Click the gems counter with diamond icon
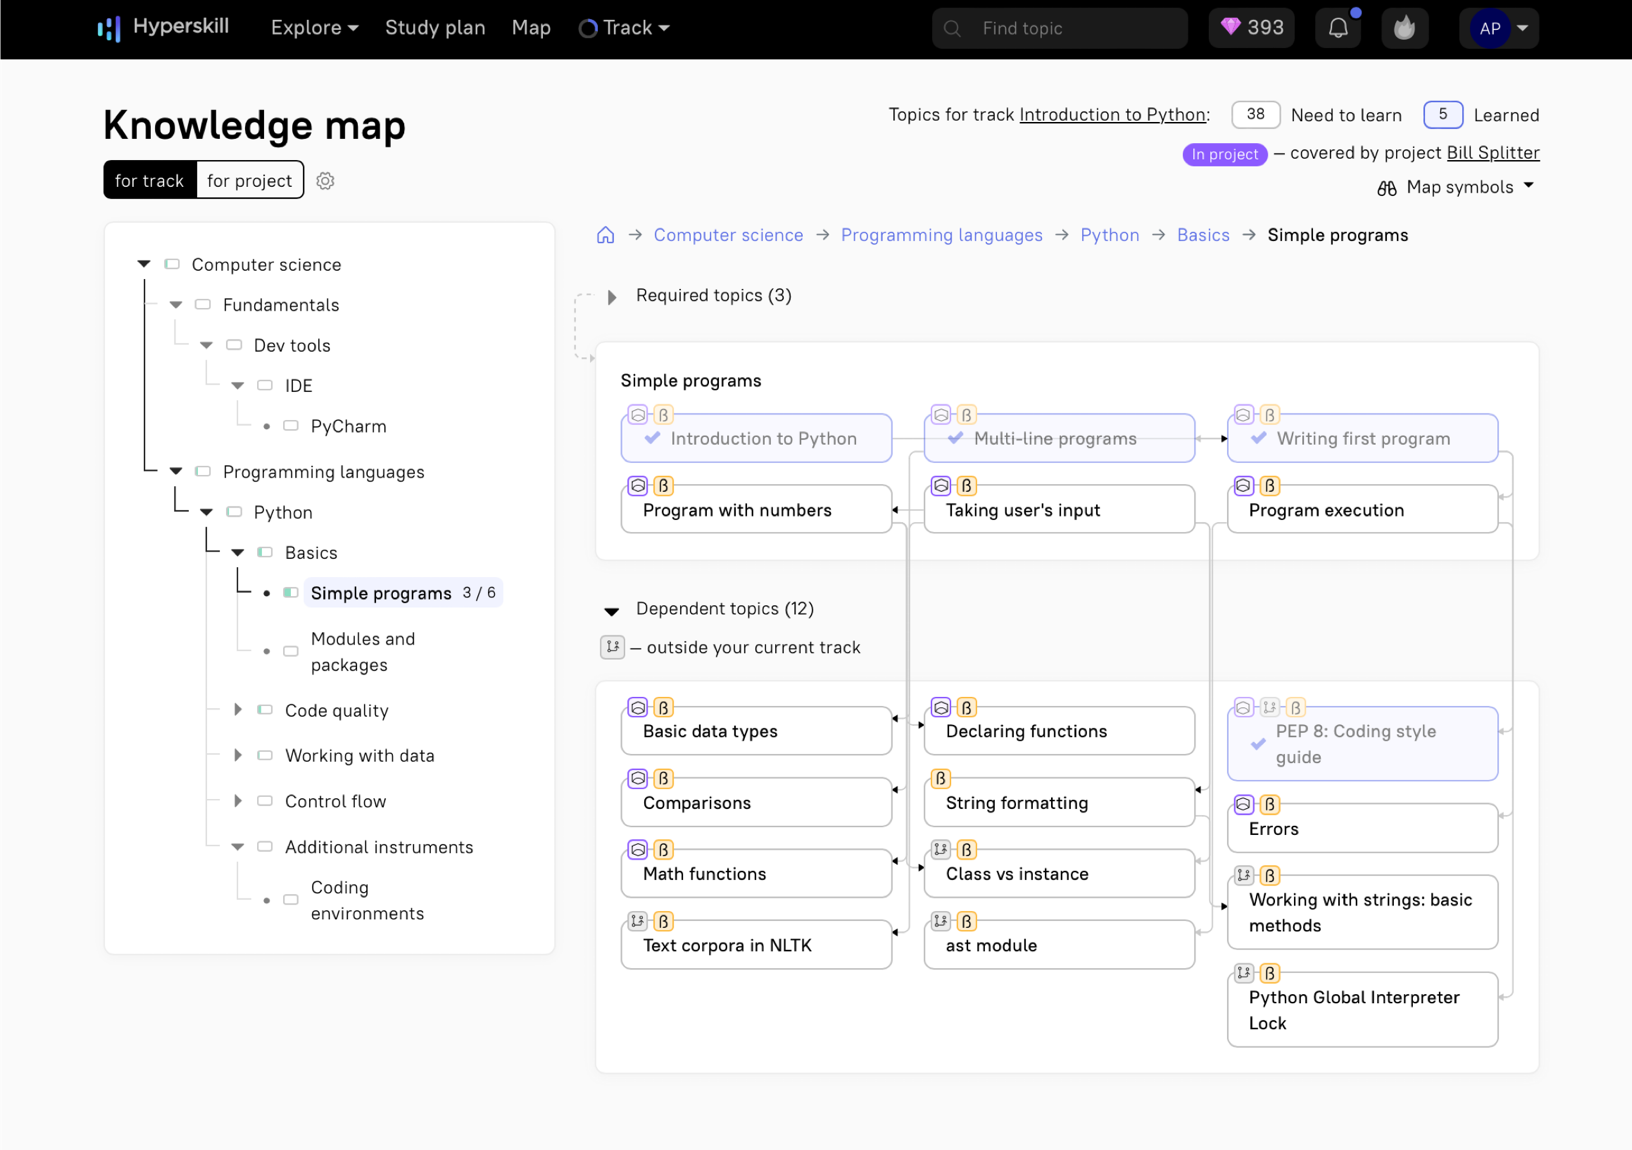The image size is (1632, 1150). pos(1251,27)
